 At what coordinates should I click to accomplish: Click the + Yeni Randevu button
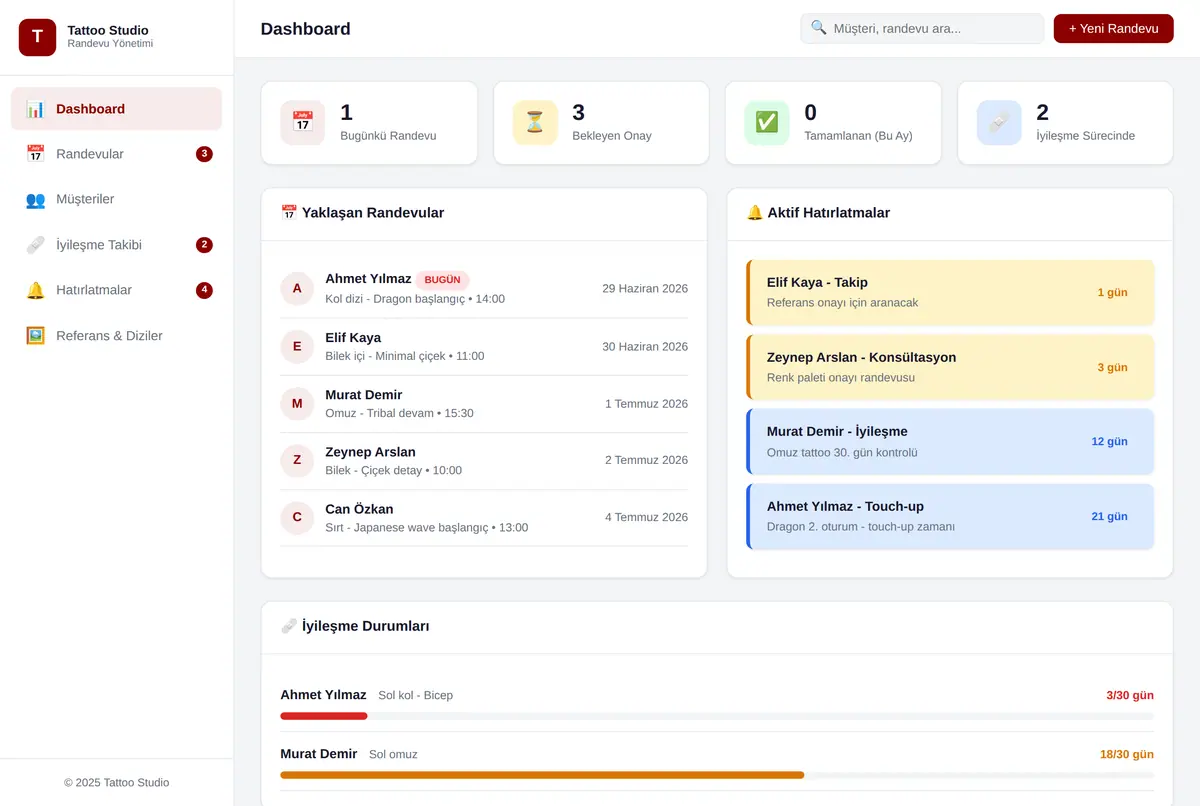tap(1113, 29)
